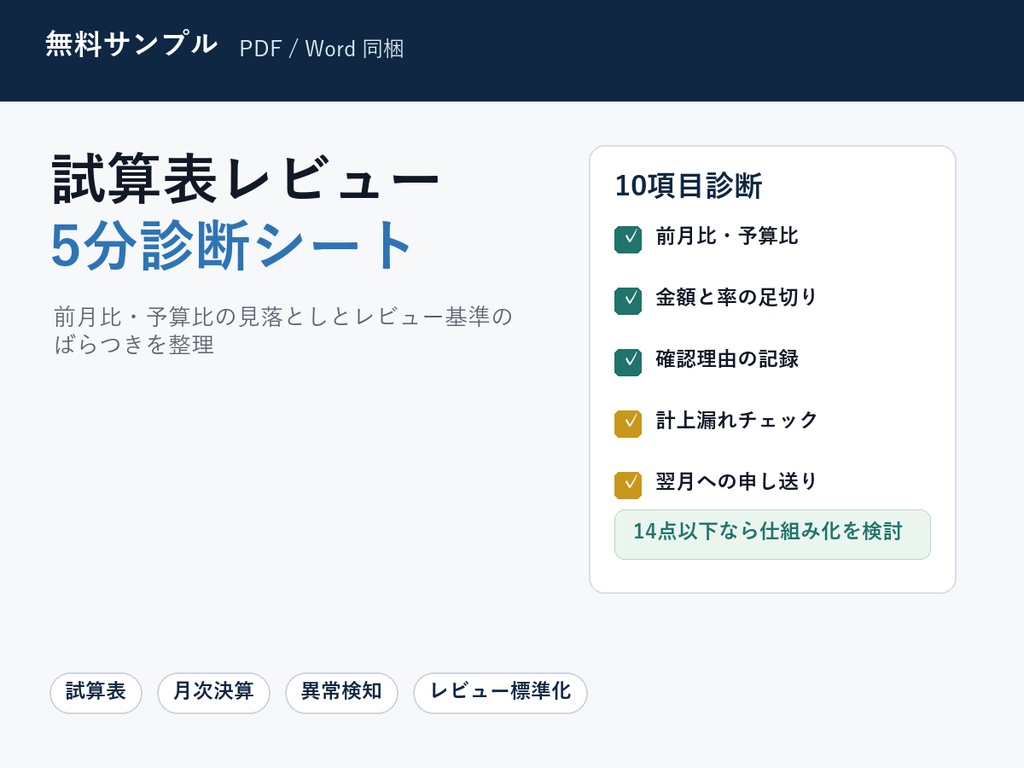Click the レビュー標準化 tag pill

click(x=500, y=693)
